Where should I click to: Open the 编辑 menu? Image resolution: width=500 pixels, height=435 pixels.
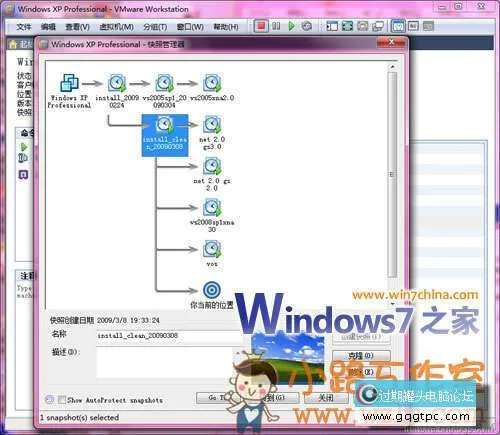coord(48,27)
